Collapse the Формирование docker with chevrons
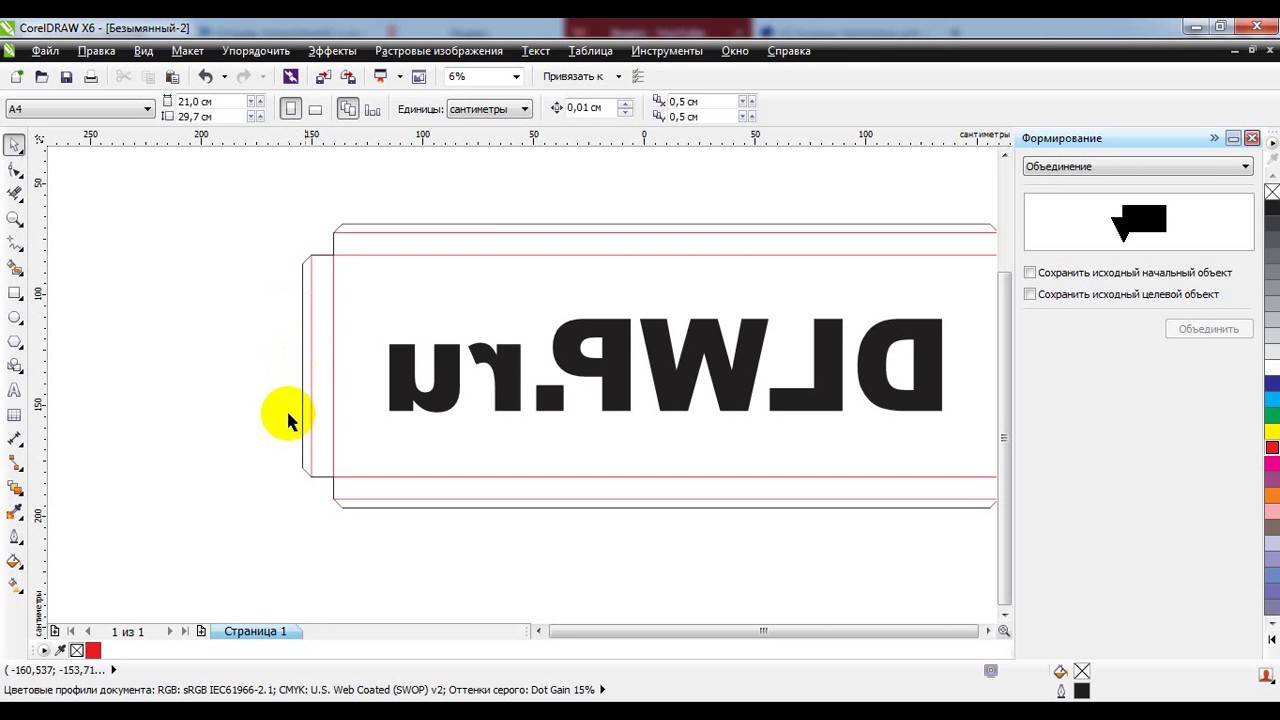Screen dimensions: 1280x720 point(1214,138)
